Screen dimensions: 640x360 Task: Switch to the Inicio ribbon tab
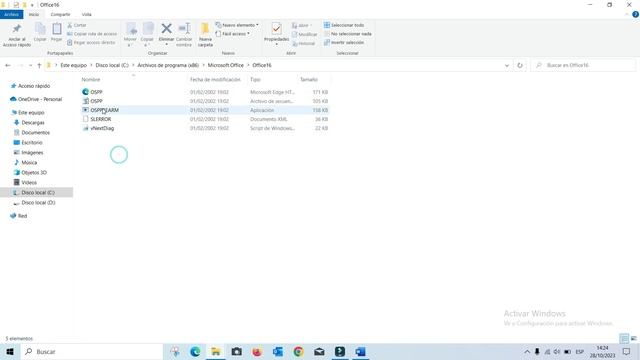34,14
